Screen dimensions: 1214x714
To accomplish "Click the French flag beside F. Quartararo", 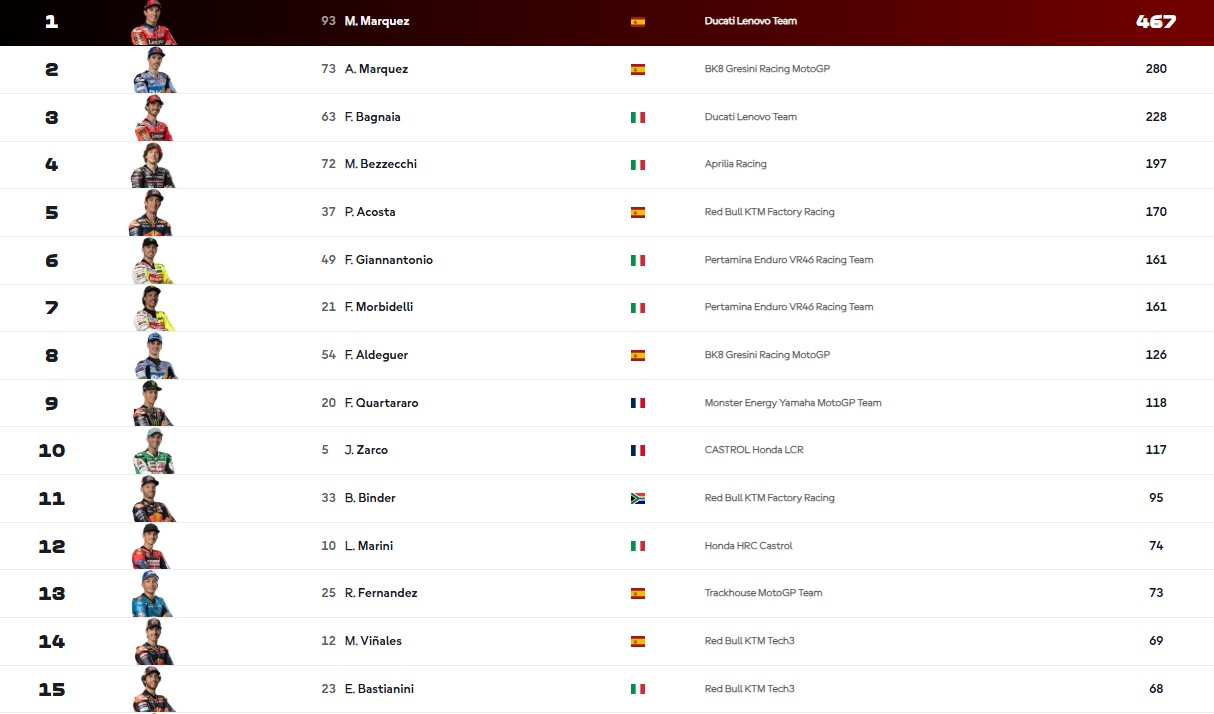I will tap(638, 403).
